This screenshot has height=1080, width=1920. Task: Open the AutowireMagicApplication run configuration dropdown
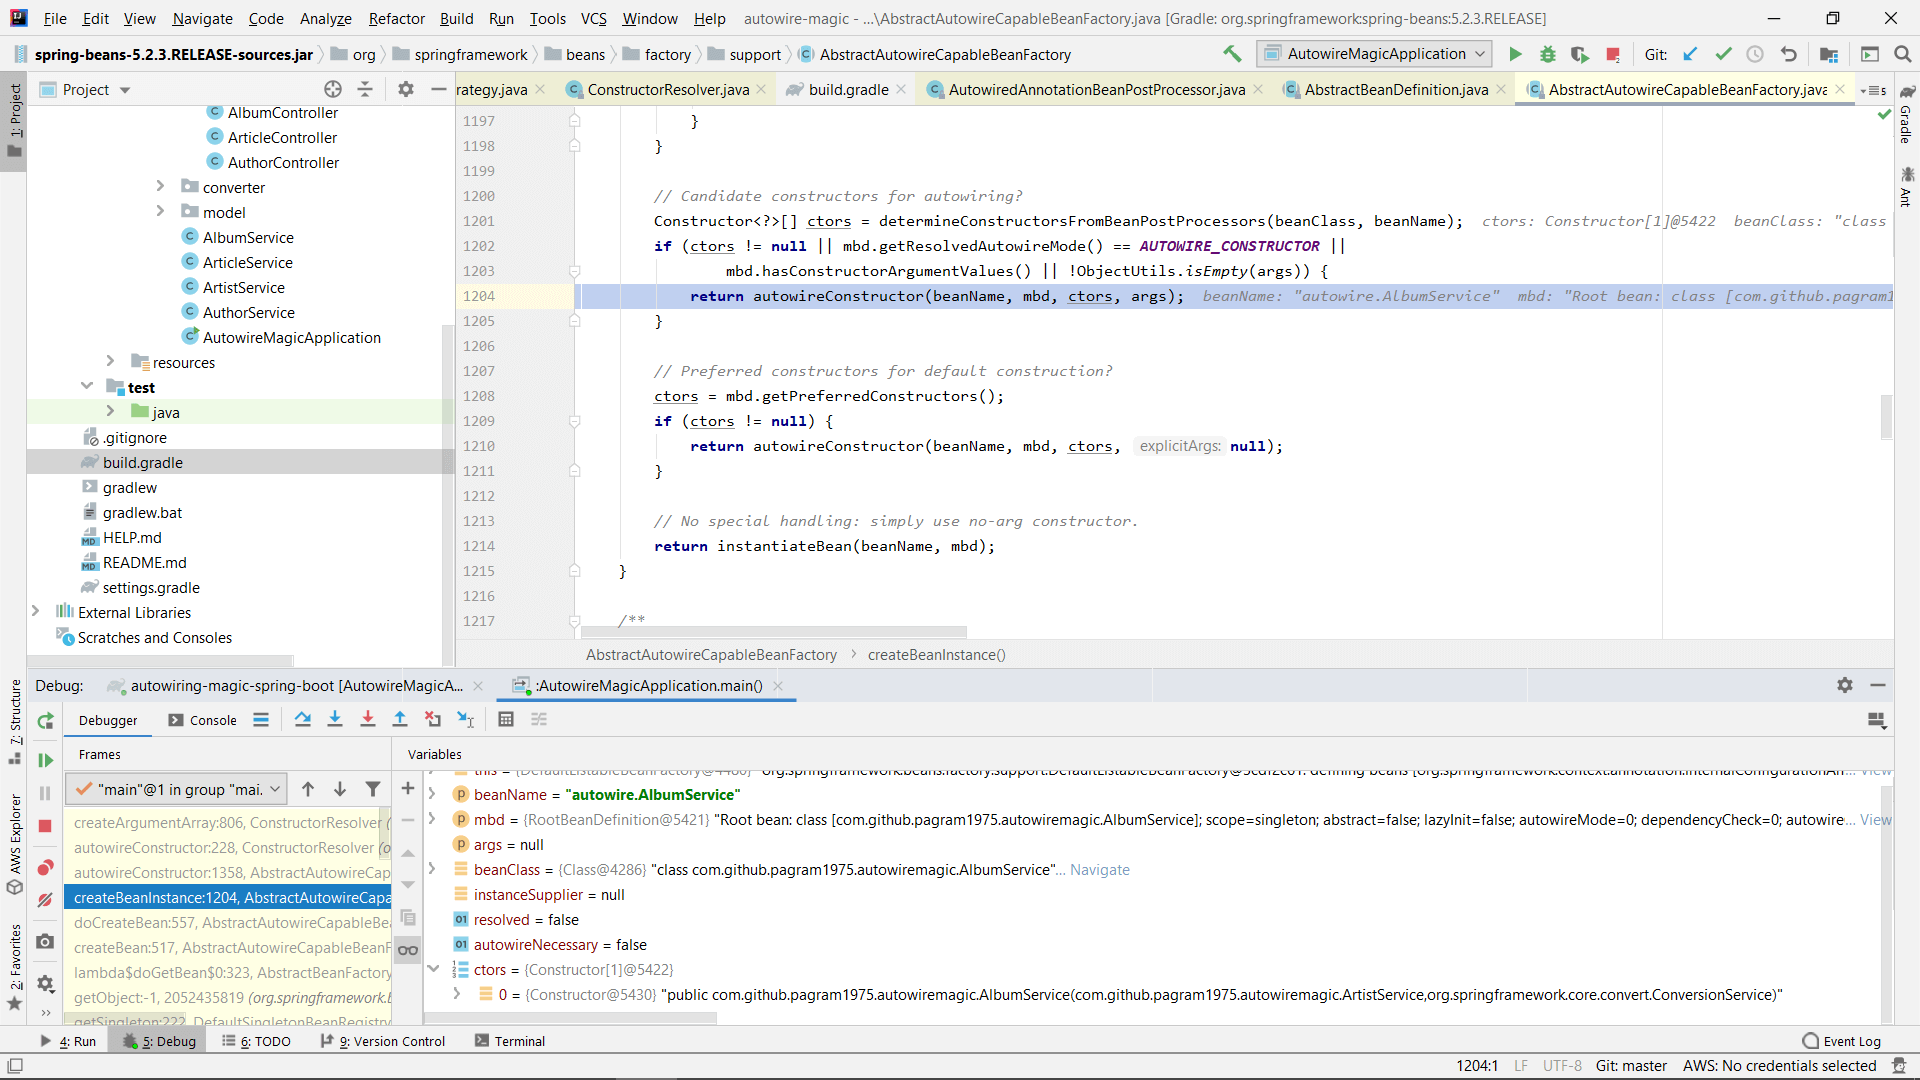(x=1373, y=54)
